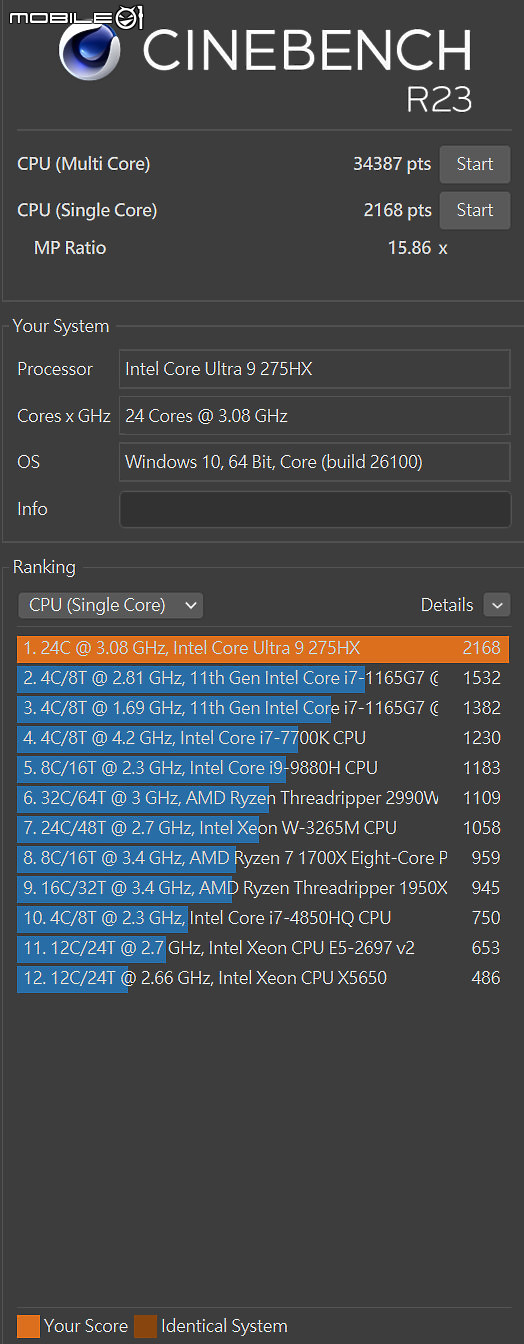Click the Details label in Ranking

(x=447, y=605)
